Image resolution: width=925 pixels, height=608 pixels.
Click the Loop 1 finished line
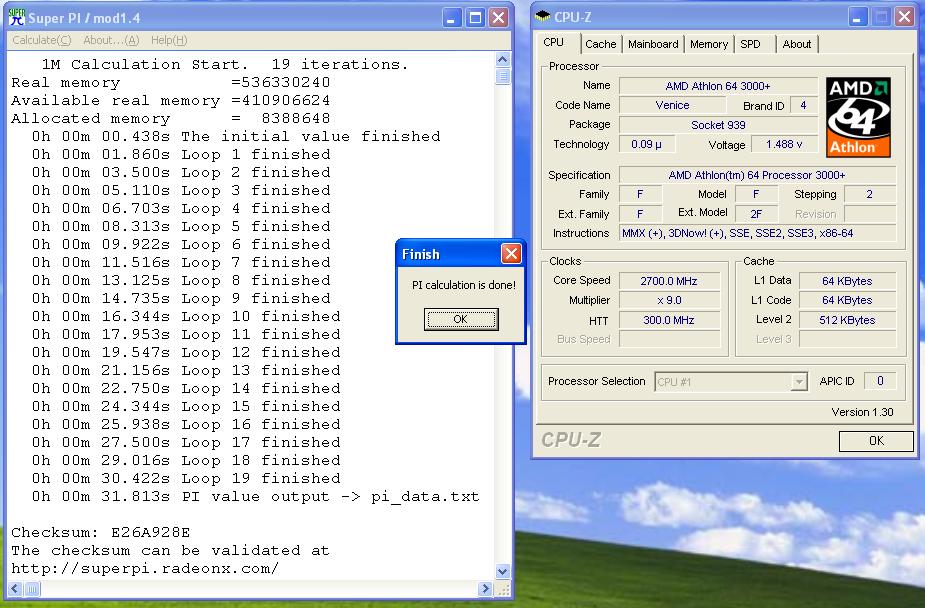[181, 155]
